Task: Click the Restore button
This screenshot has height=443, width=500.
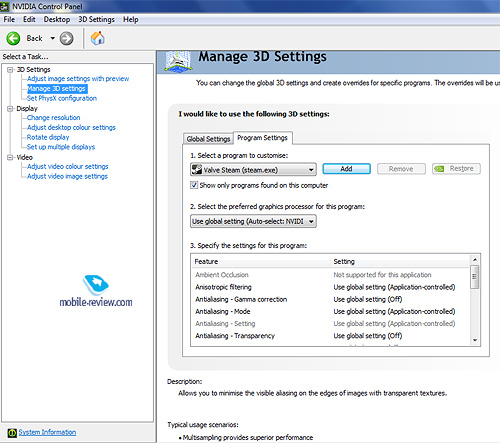Action: tap(456, 169)
